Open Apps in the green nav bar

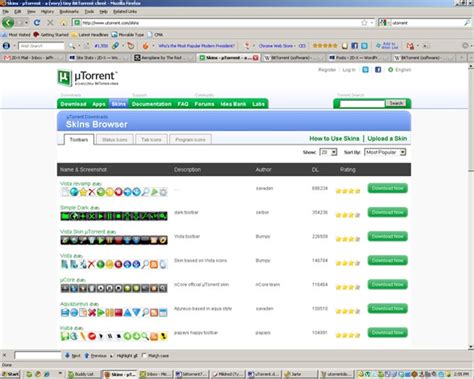[99, 104]
